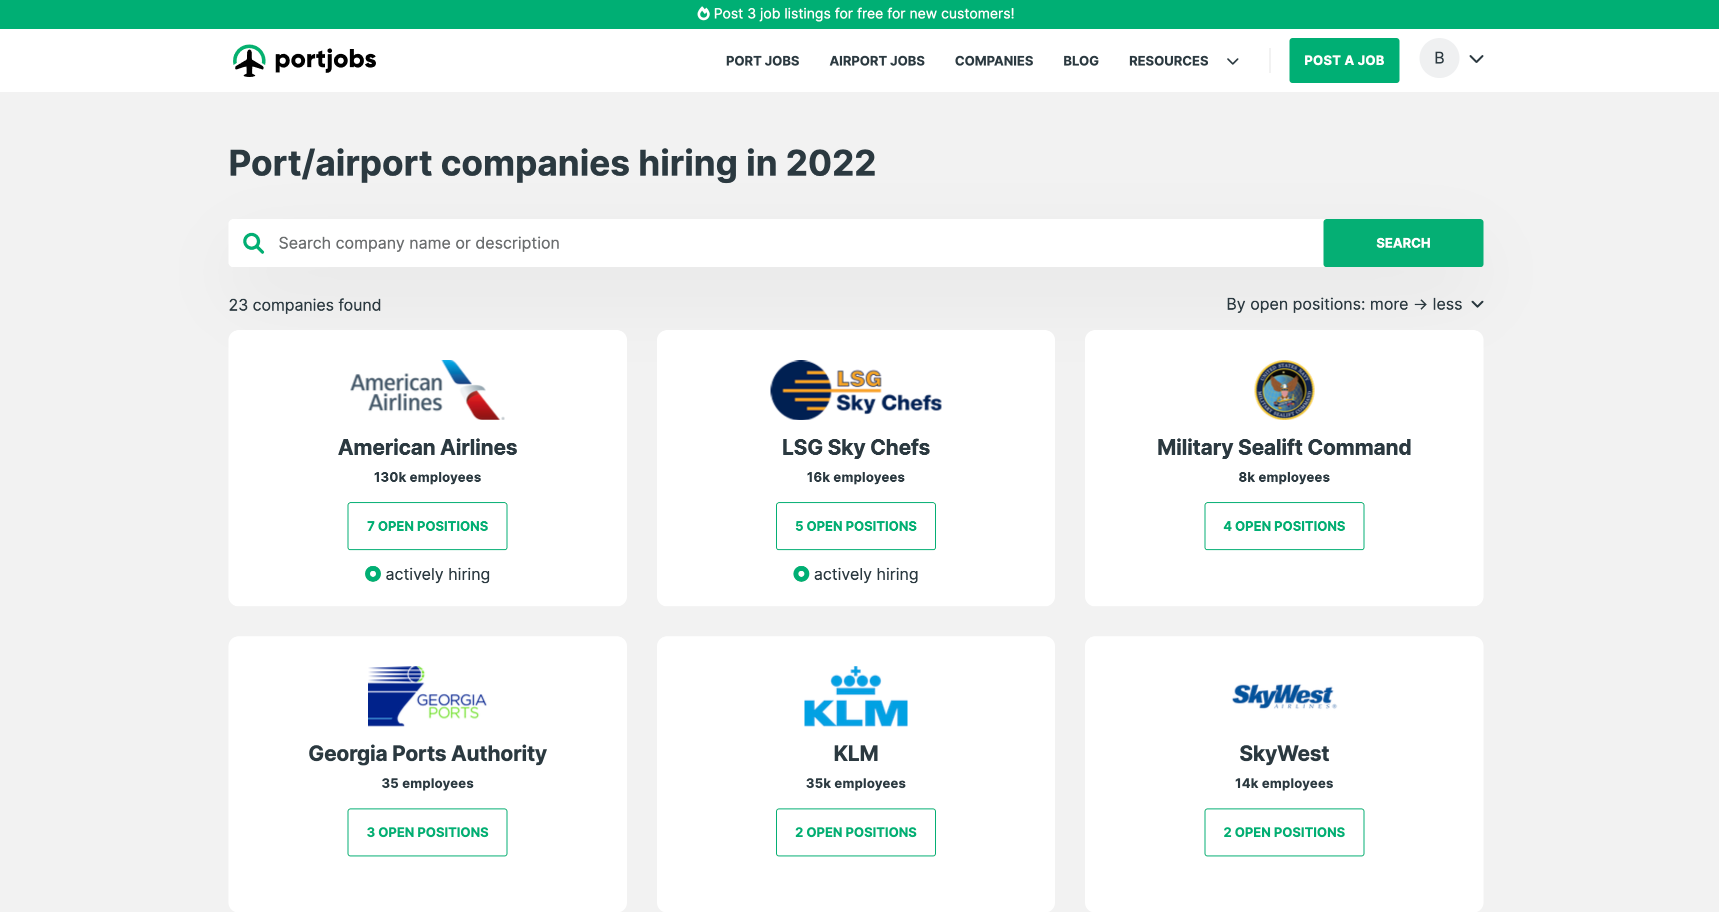View 5 open positions at LSG Sky Chefs

pos(856,526)
